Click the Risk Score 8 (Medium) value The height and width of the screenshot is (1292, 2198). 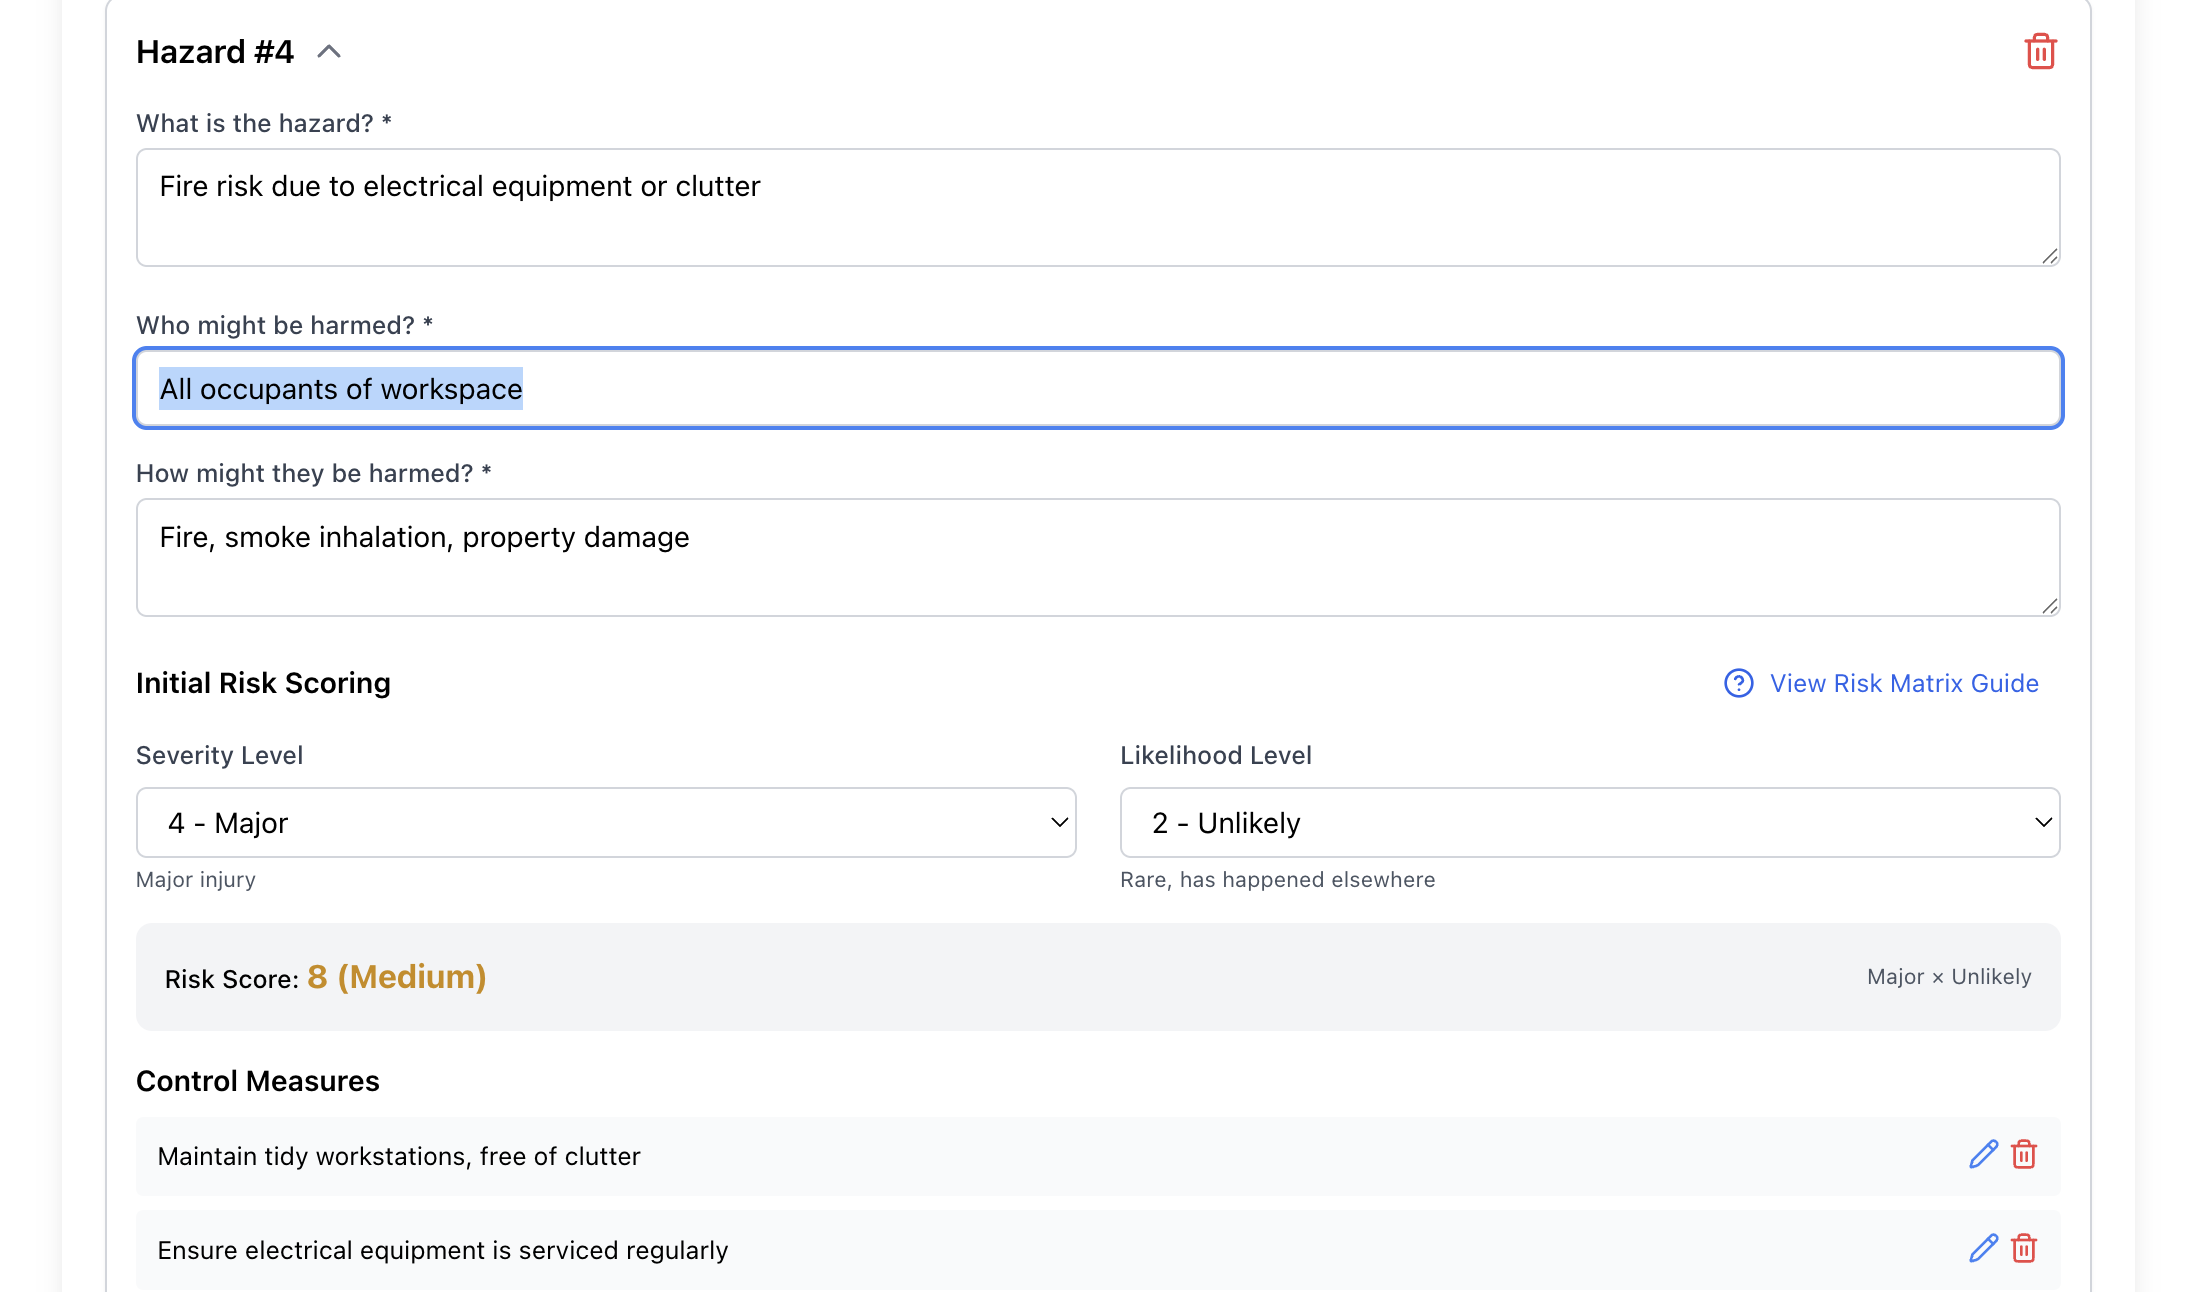[397, 977]
